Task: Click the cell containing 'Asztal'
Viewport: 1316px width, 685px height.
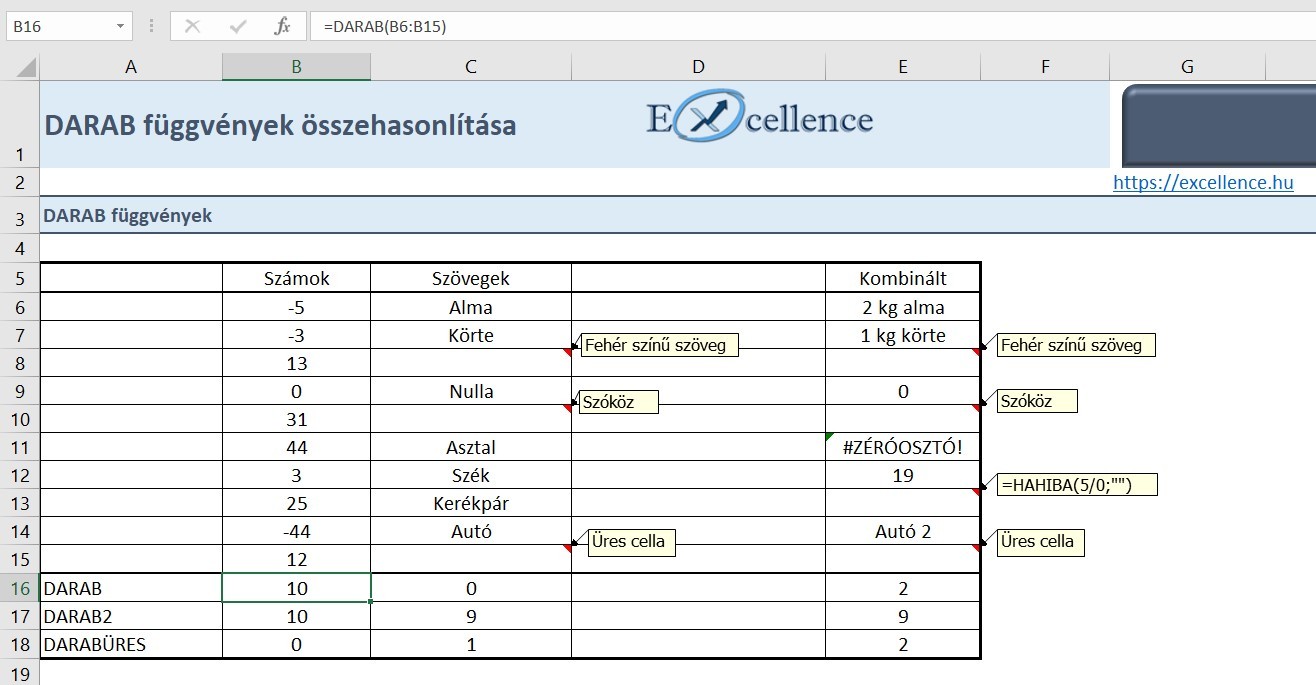Action: pyautogui.click(x=471, y=447)
